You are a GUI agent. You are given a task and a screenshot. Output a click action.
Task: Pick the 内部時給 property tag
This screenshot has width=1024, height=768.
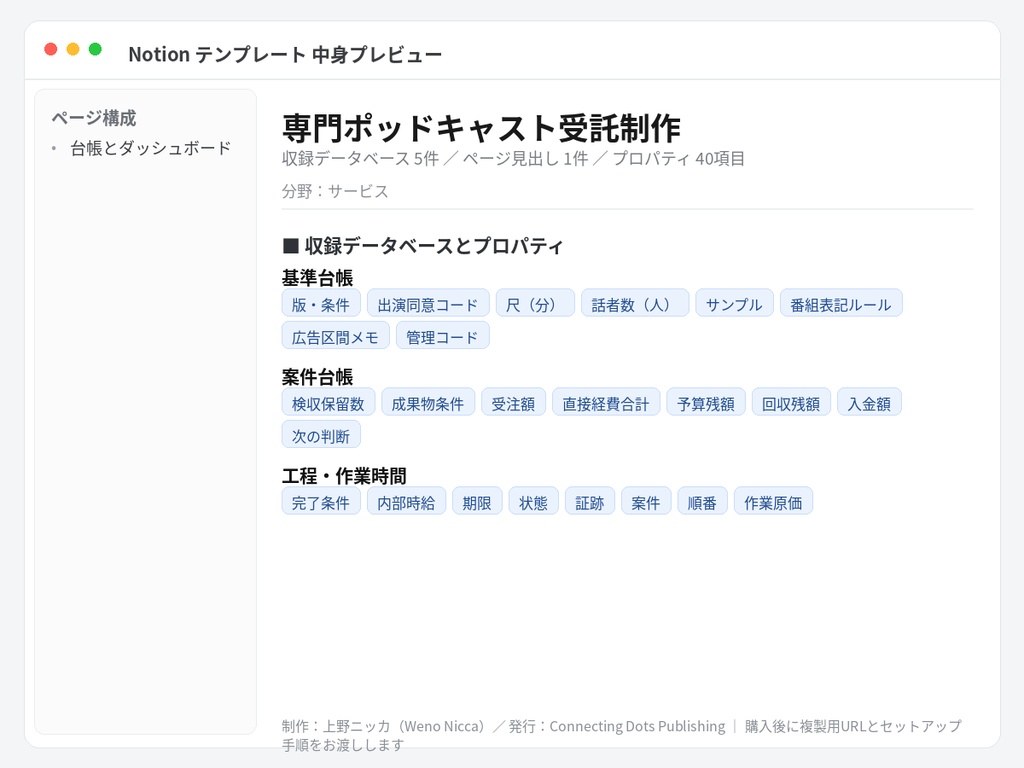407,501
